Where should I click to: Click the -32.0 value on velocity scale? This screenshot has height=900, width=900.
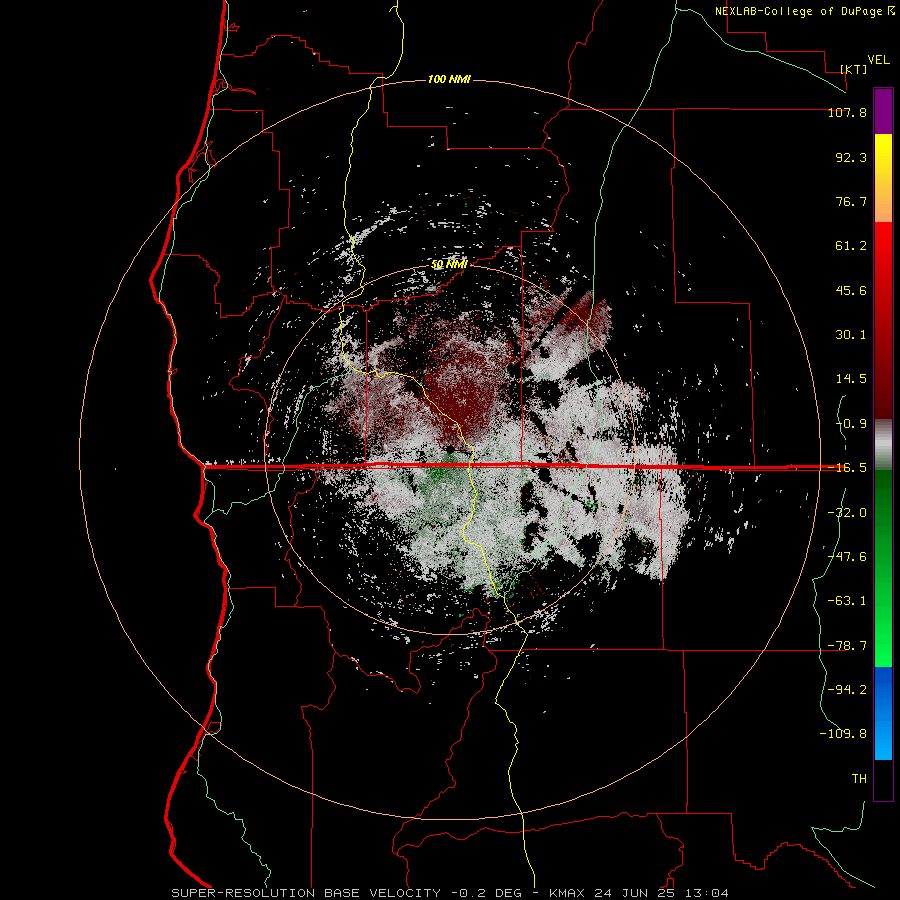[847, 513]
